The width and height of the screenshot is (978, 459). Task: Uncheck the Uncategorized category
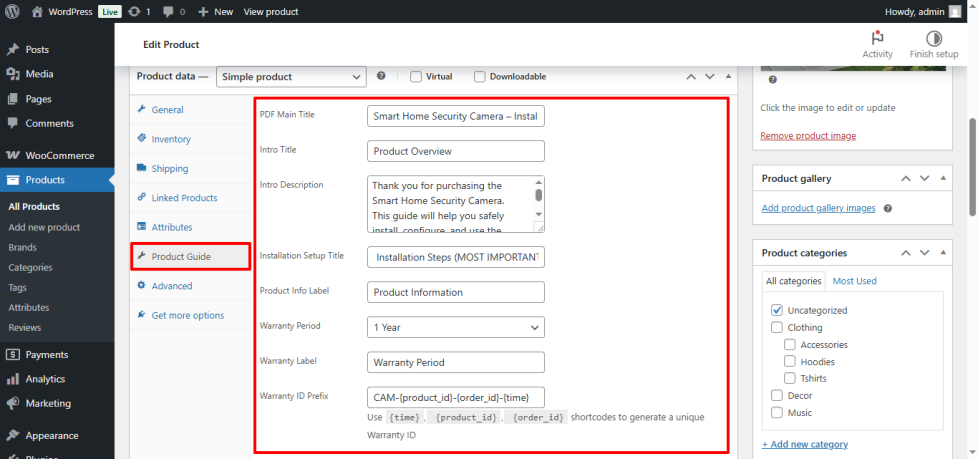point(777,311)
